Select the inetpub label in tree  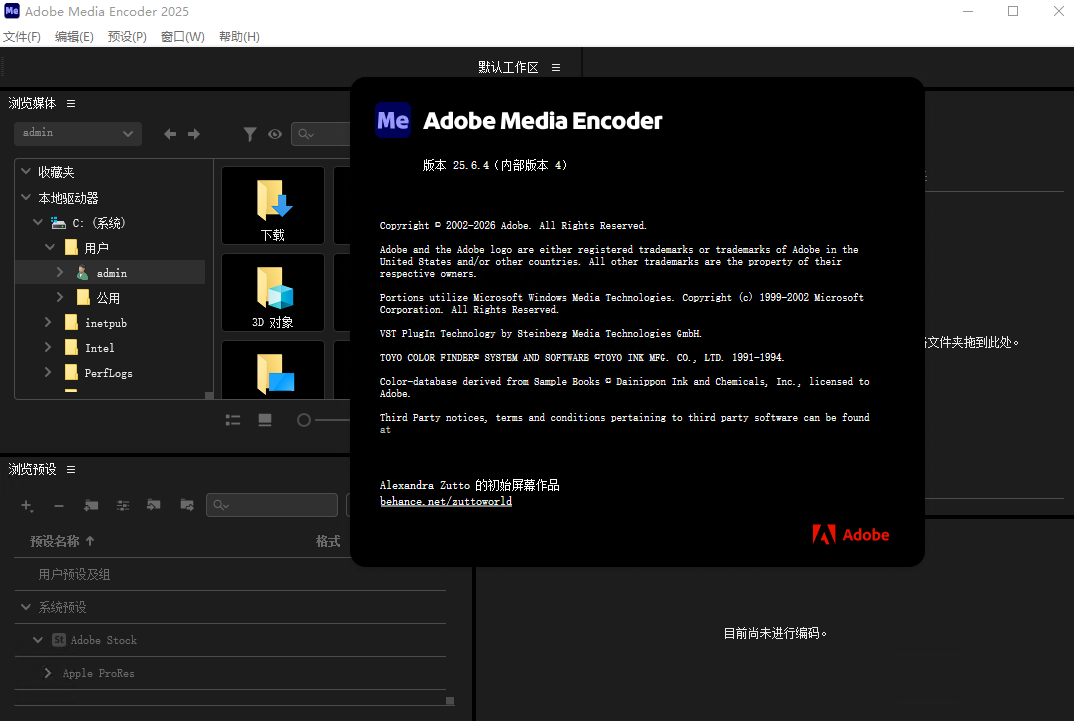[105, 323]
